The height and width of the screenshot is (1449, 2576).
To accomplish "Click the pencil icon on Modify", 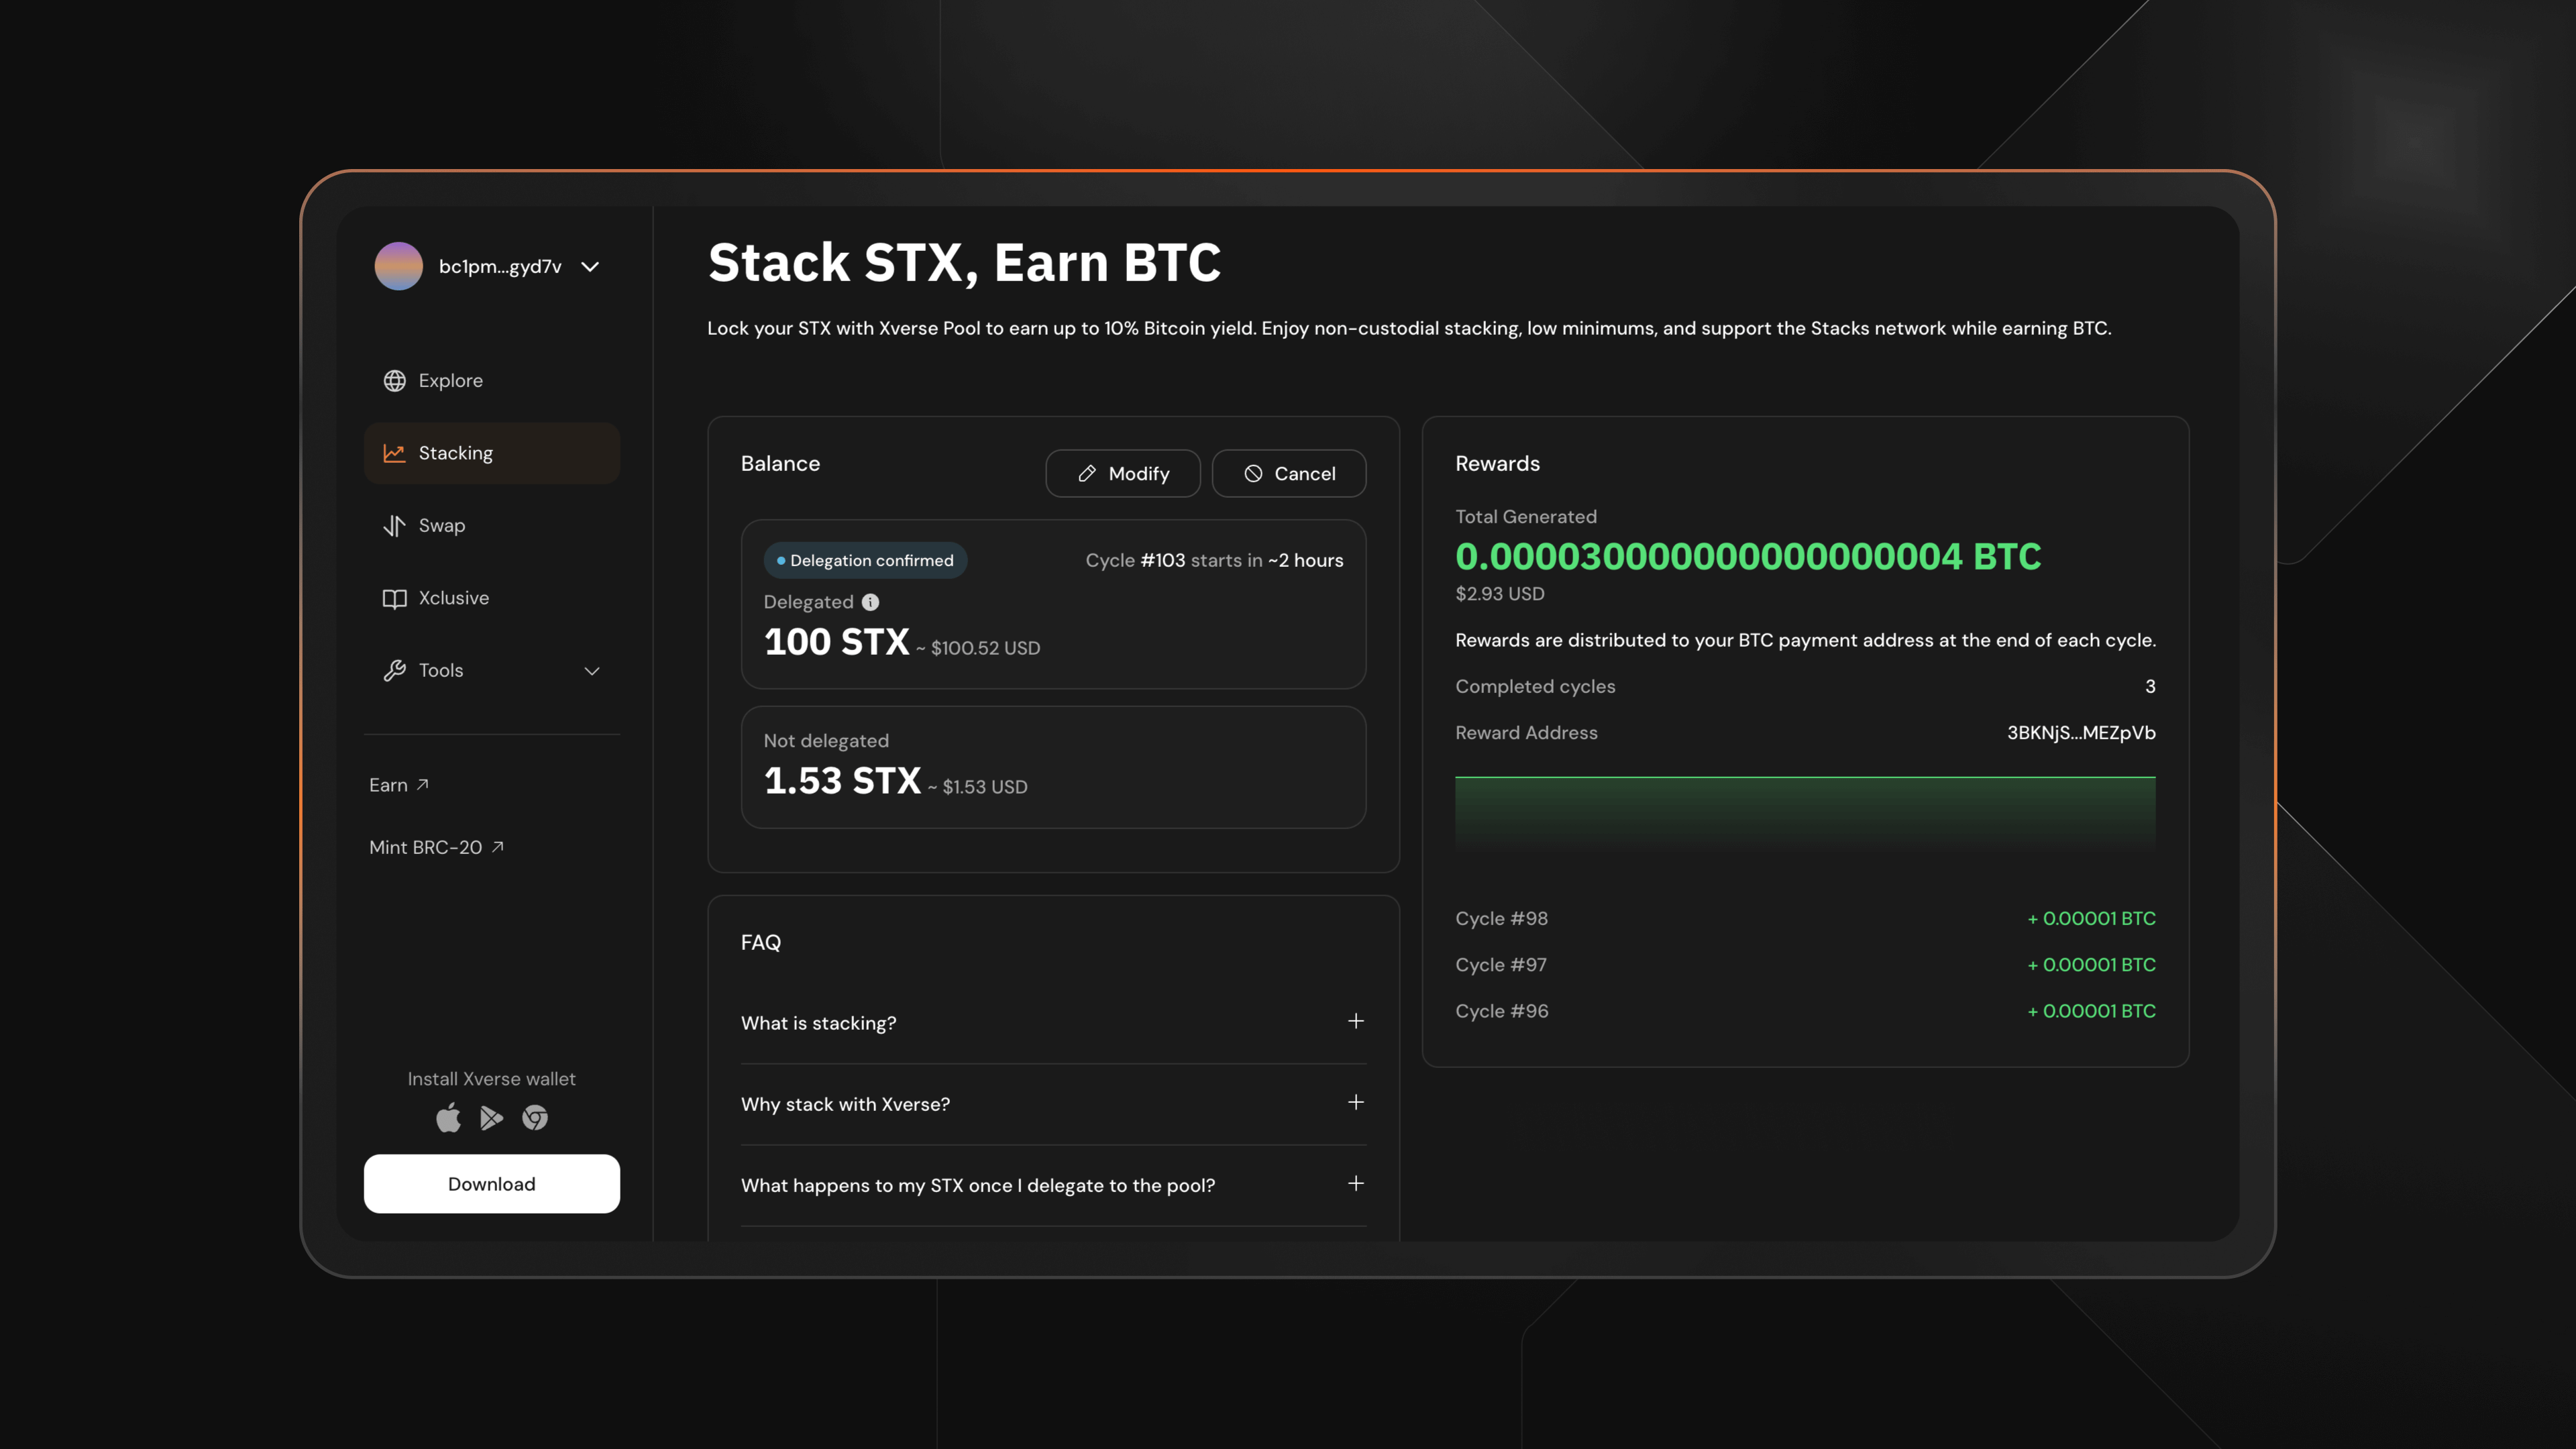I will click(1087, 474).
